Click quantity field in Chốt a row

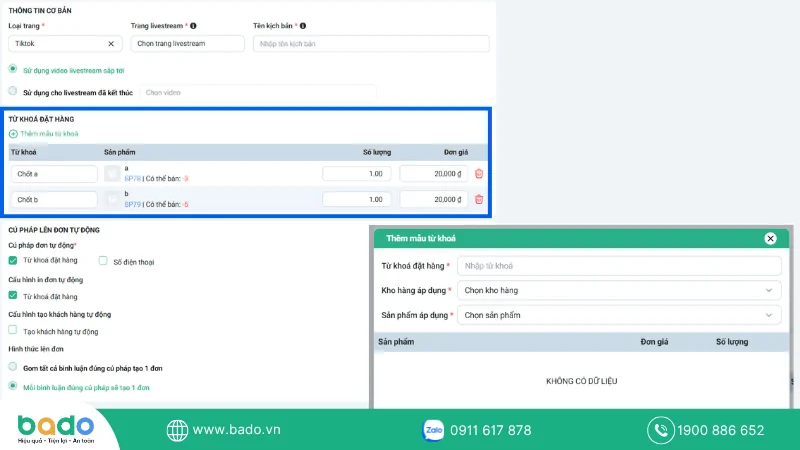tap(357, 174)
